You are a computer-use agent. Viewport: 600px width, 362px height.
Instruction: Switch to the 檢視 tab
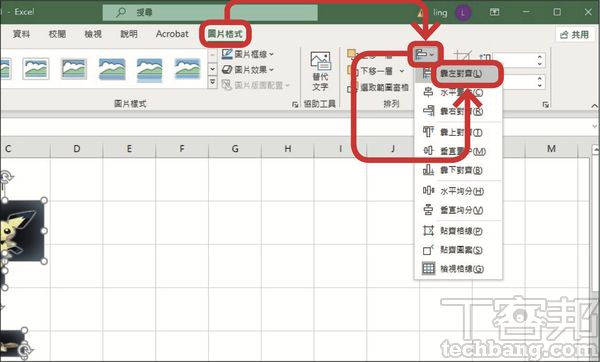[x=93, y=34]
